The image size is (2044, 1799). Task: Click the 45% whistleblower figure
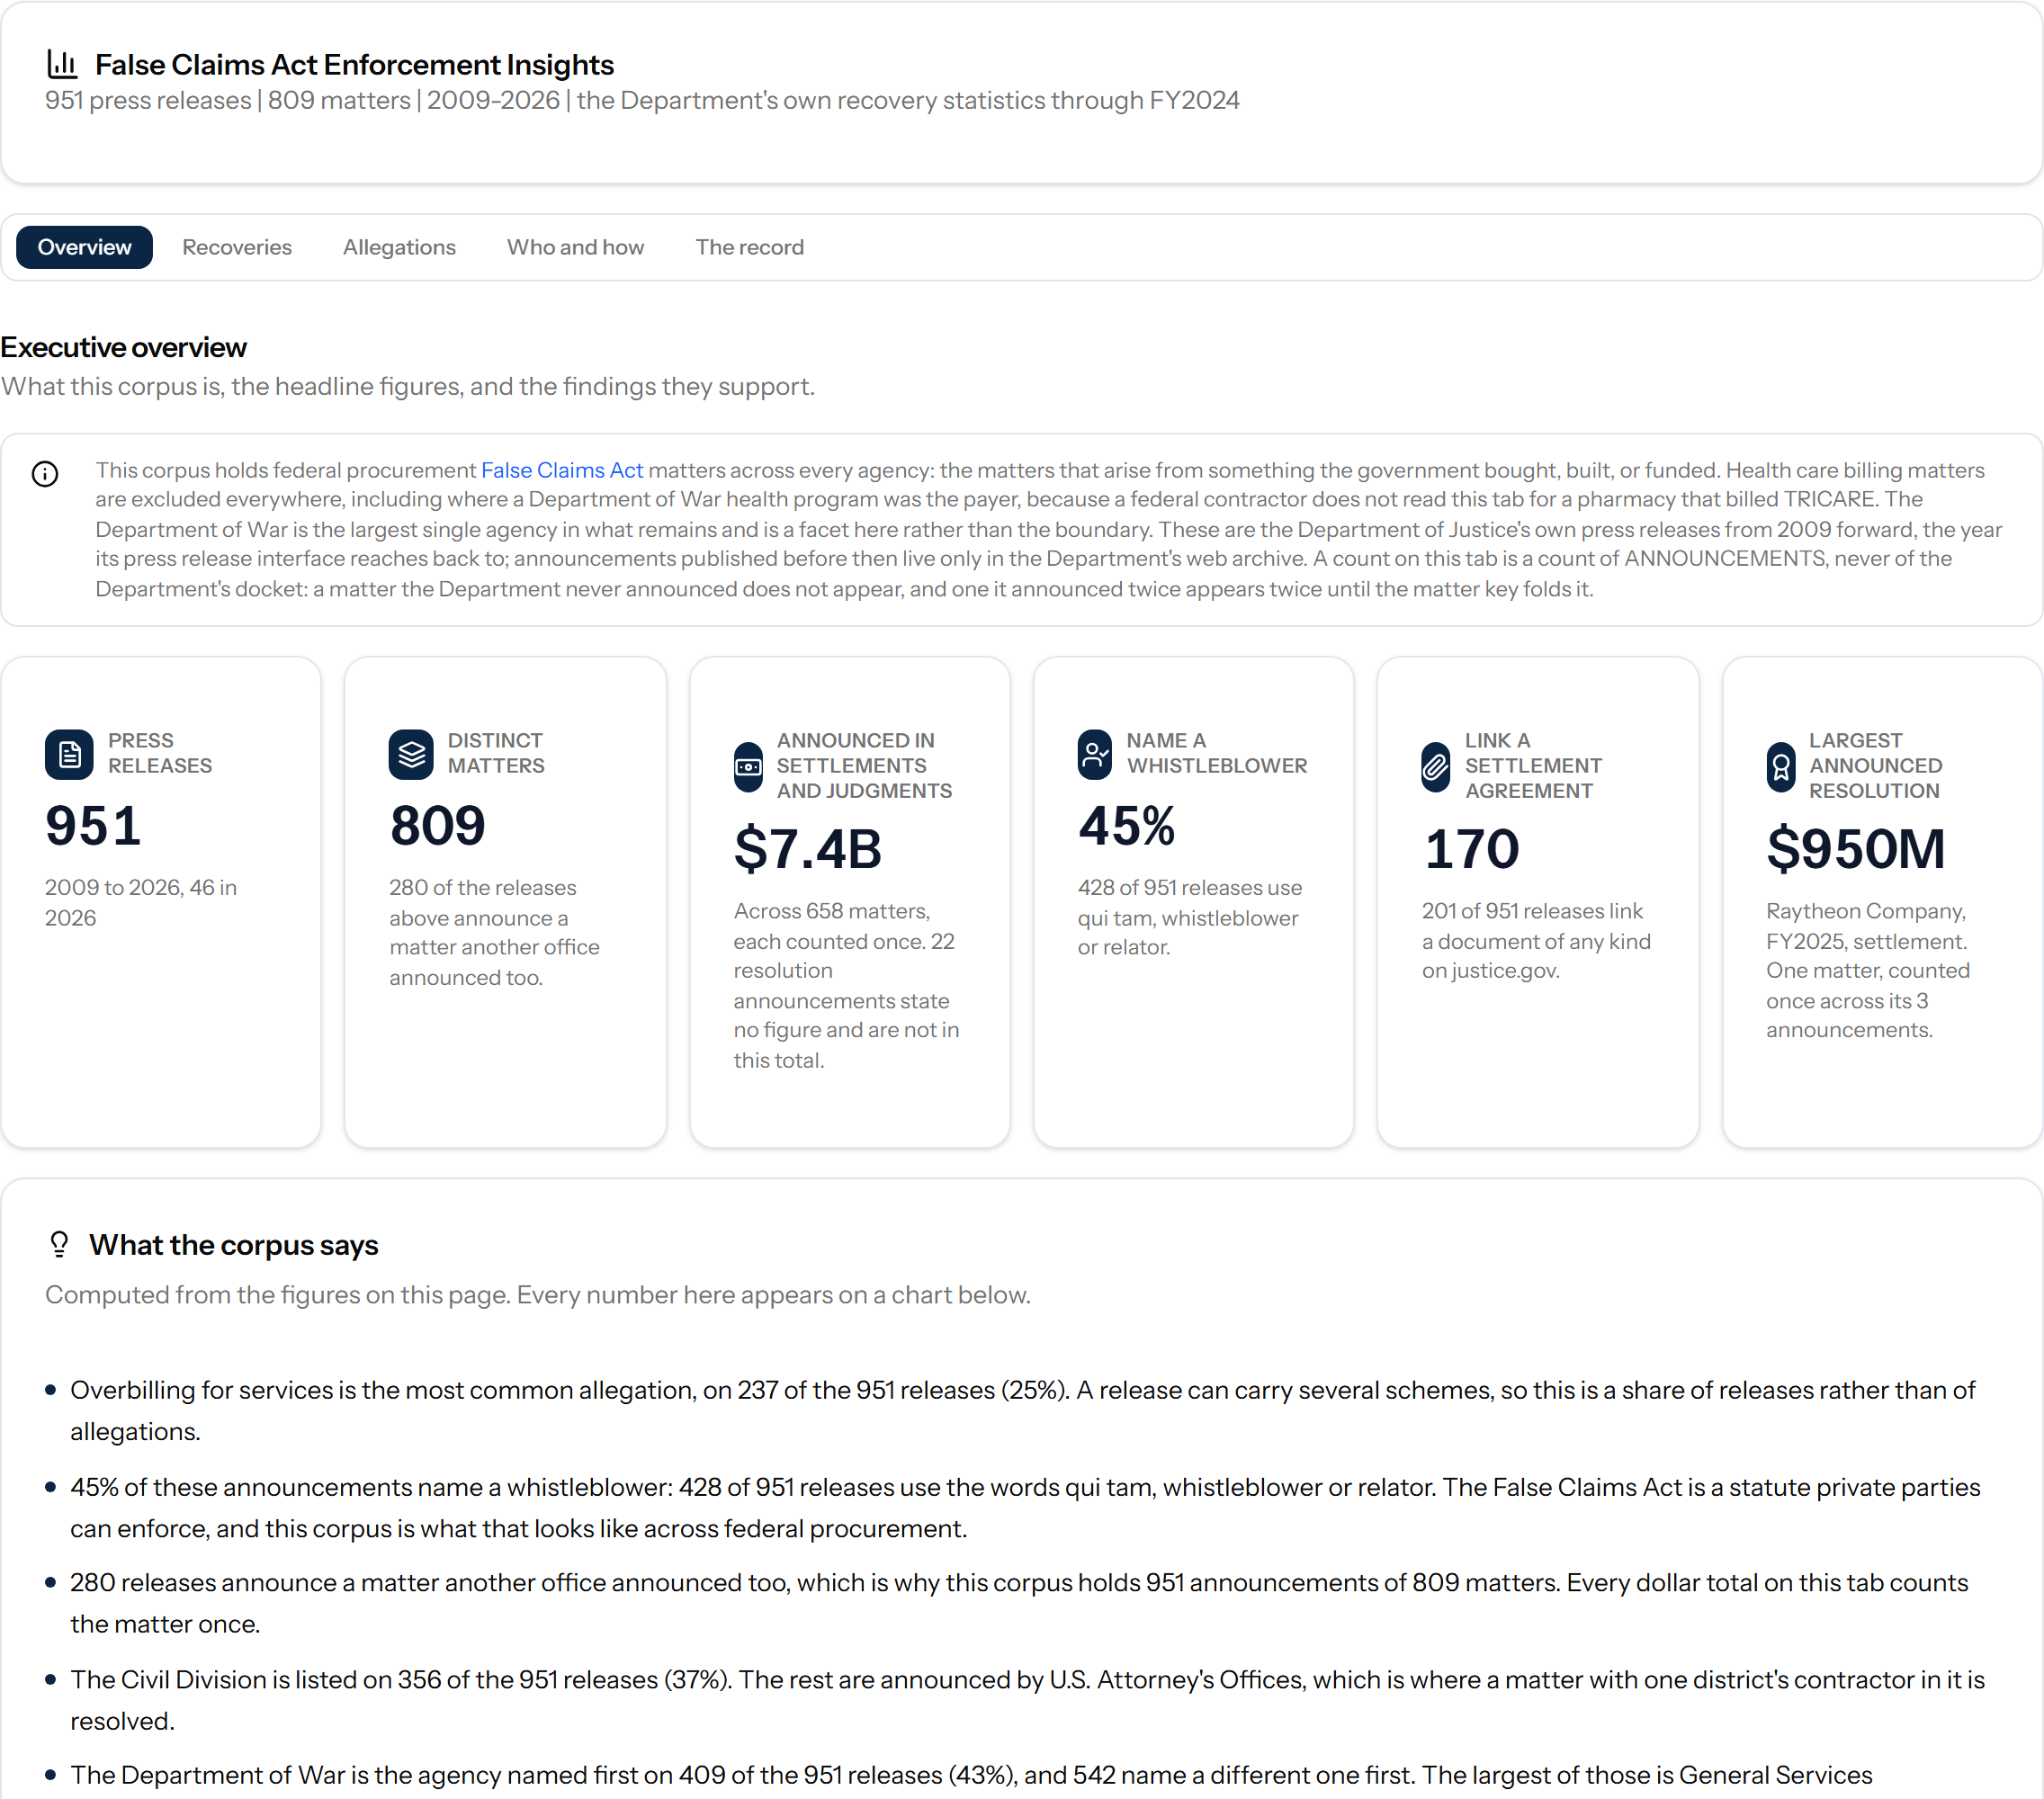pyautogui.click(x=1126, y=826)
